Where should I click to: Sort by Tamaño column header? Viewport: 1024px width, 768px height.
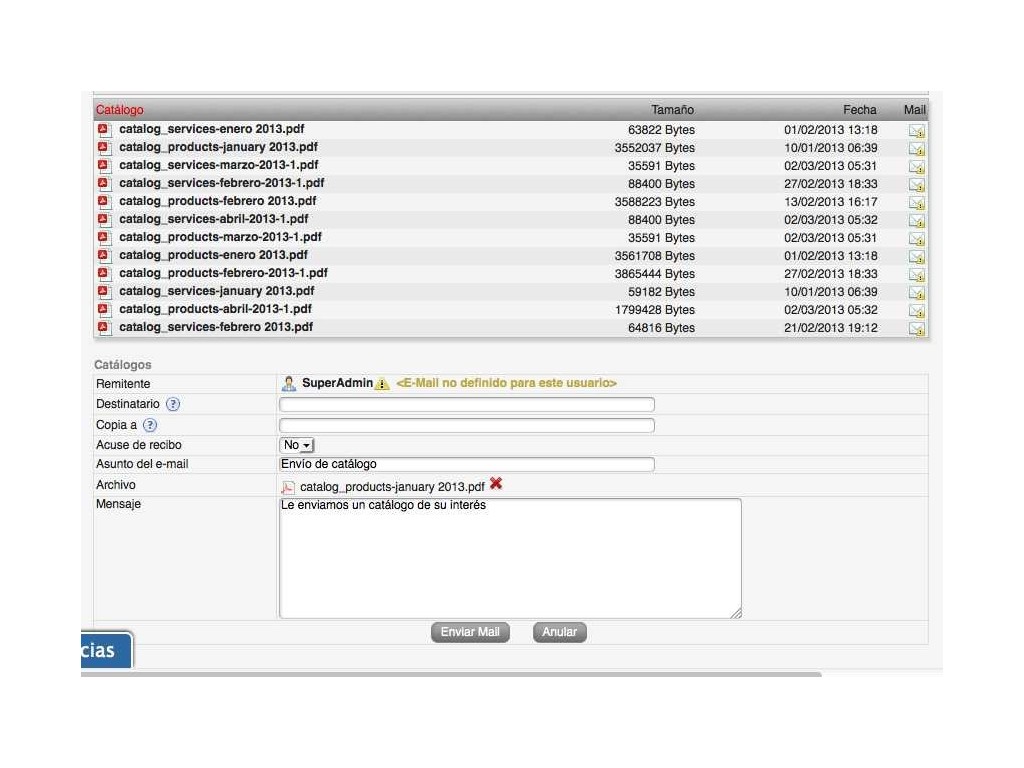coord(672,110)
